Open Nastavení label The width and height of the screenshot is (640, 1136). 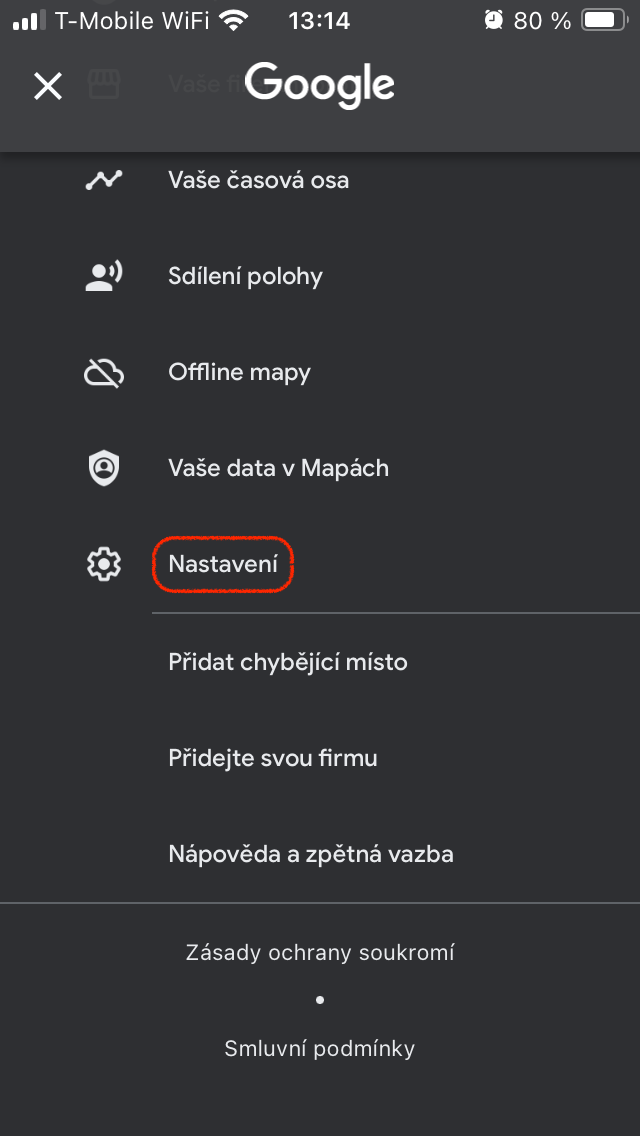pos(223,564)
